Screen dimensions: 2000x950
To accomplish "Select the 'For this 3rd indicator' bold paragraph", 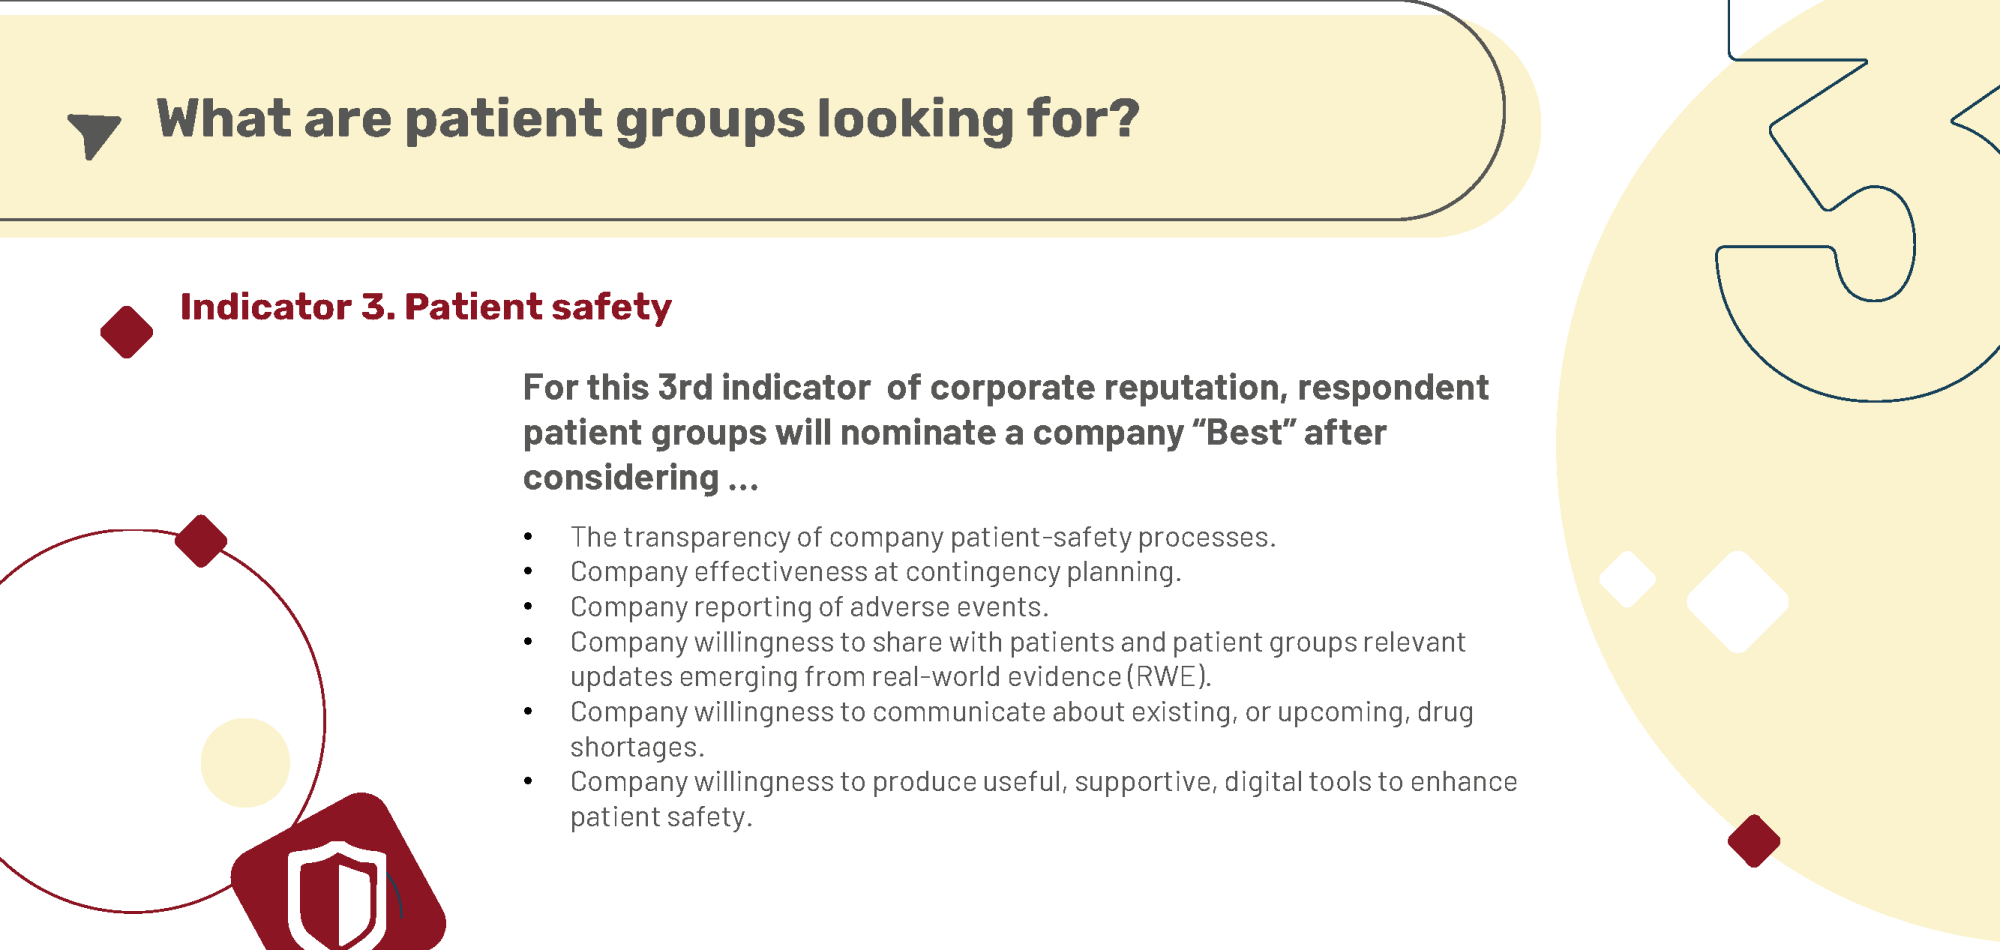I will click(1006, 432).
